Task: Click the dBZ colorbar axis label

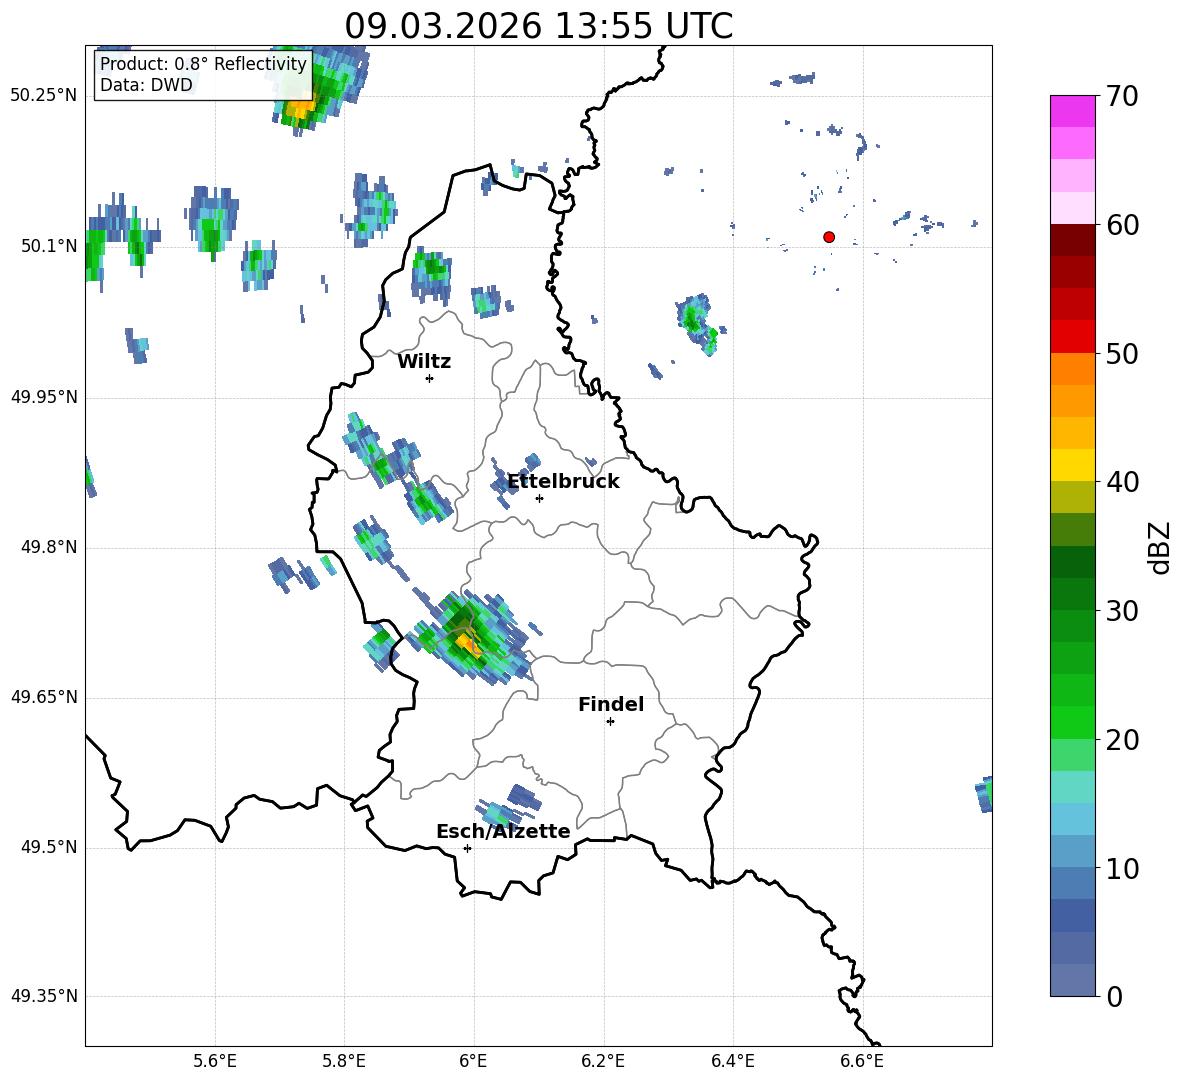Action: point(1160,547)
